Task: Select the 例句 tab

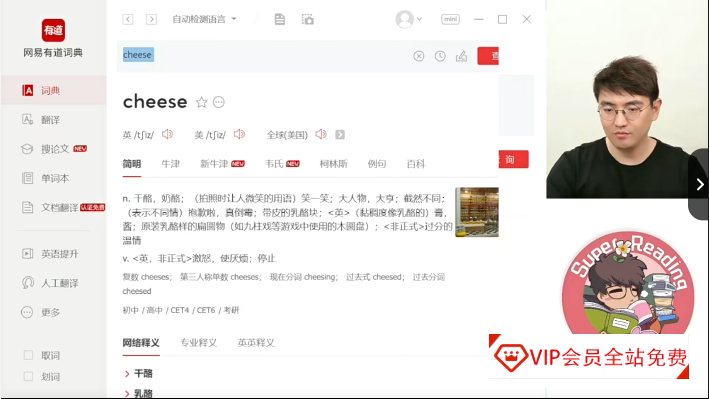Action: tap(377, 164)
